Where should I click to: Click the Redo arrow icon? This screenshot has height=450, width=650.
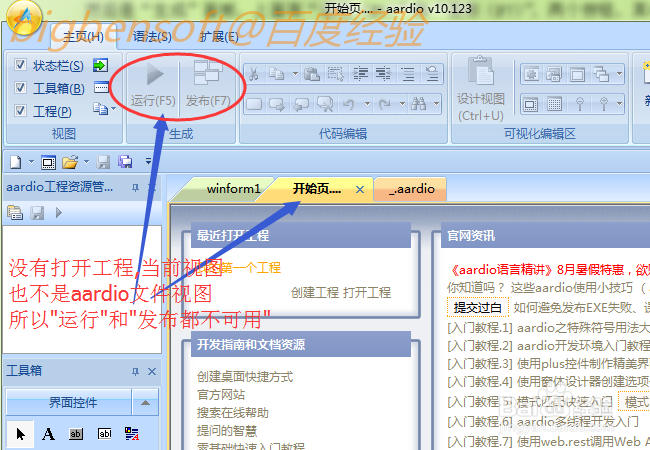click(x=384, y=104)
